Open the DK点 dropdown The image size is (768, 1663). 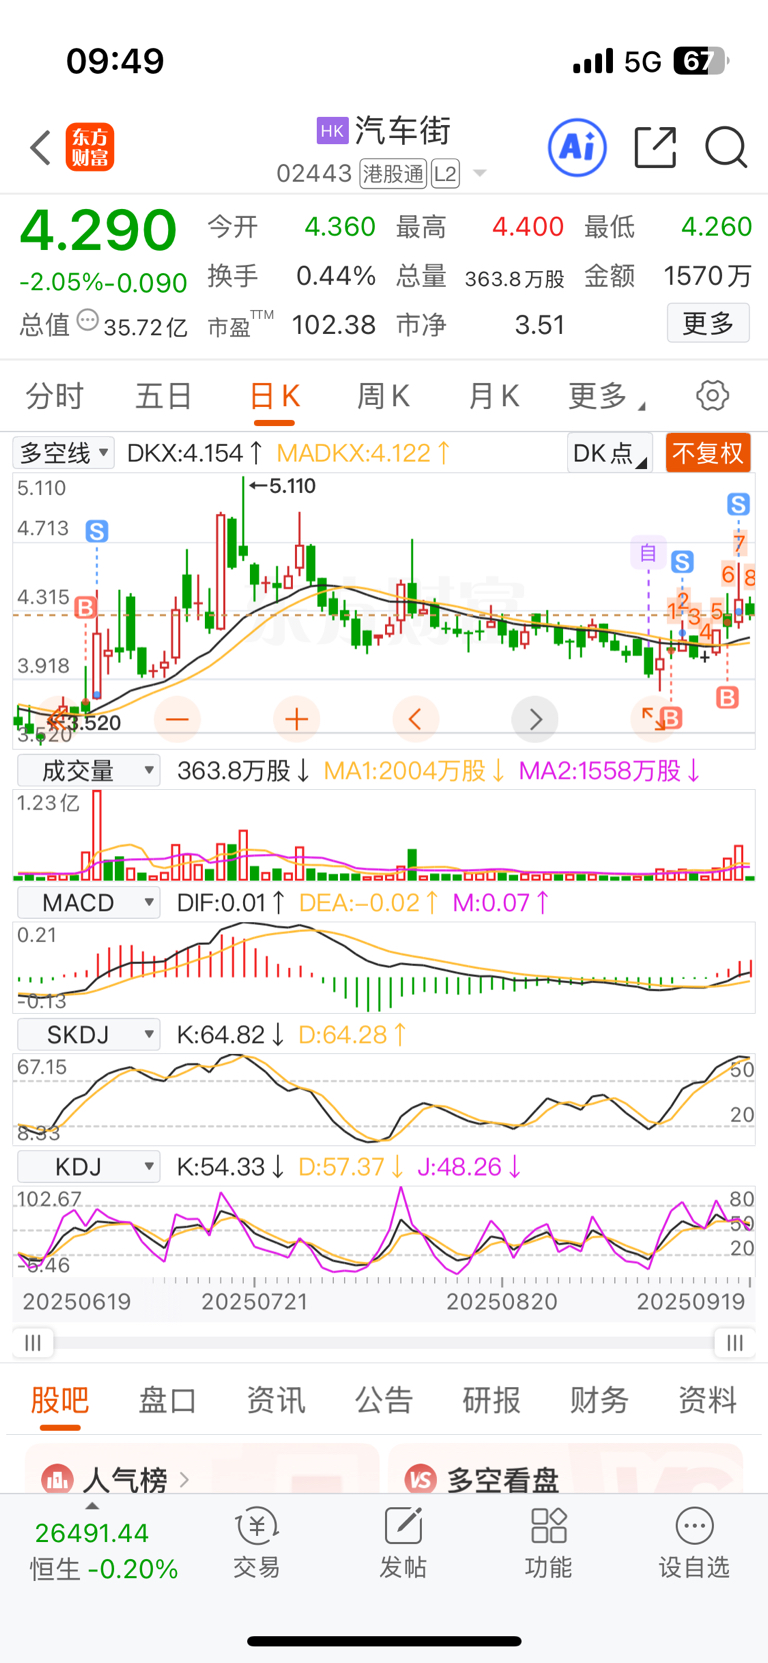click(609, 453)
